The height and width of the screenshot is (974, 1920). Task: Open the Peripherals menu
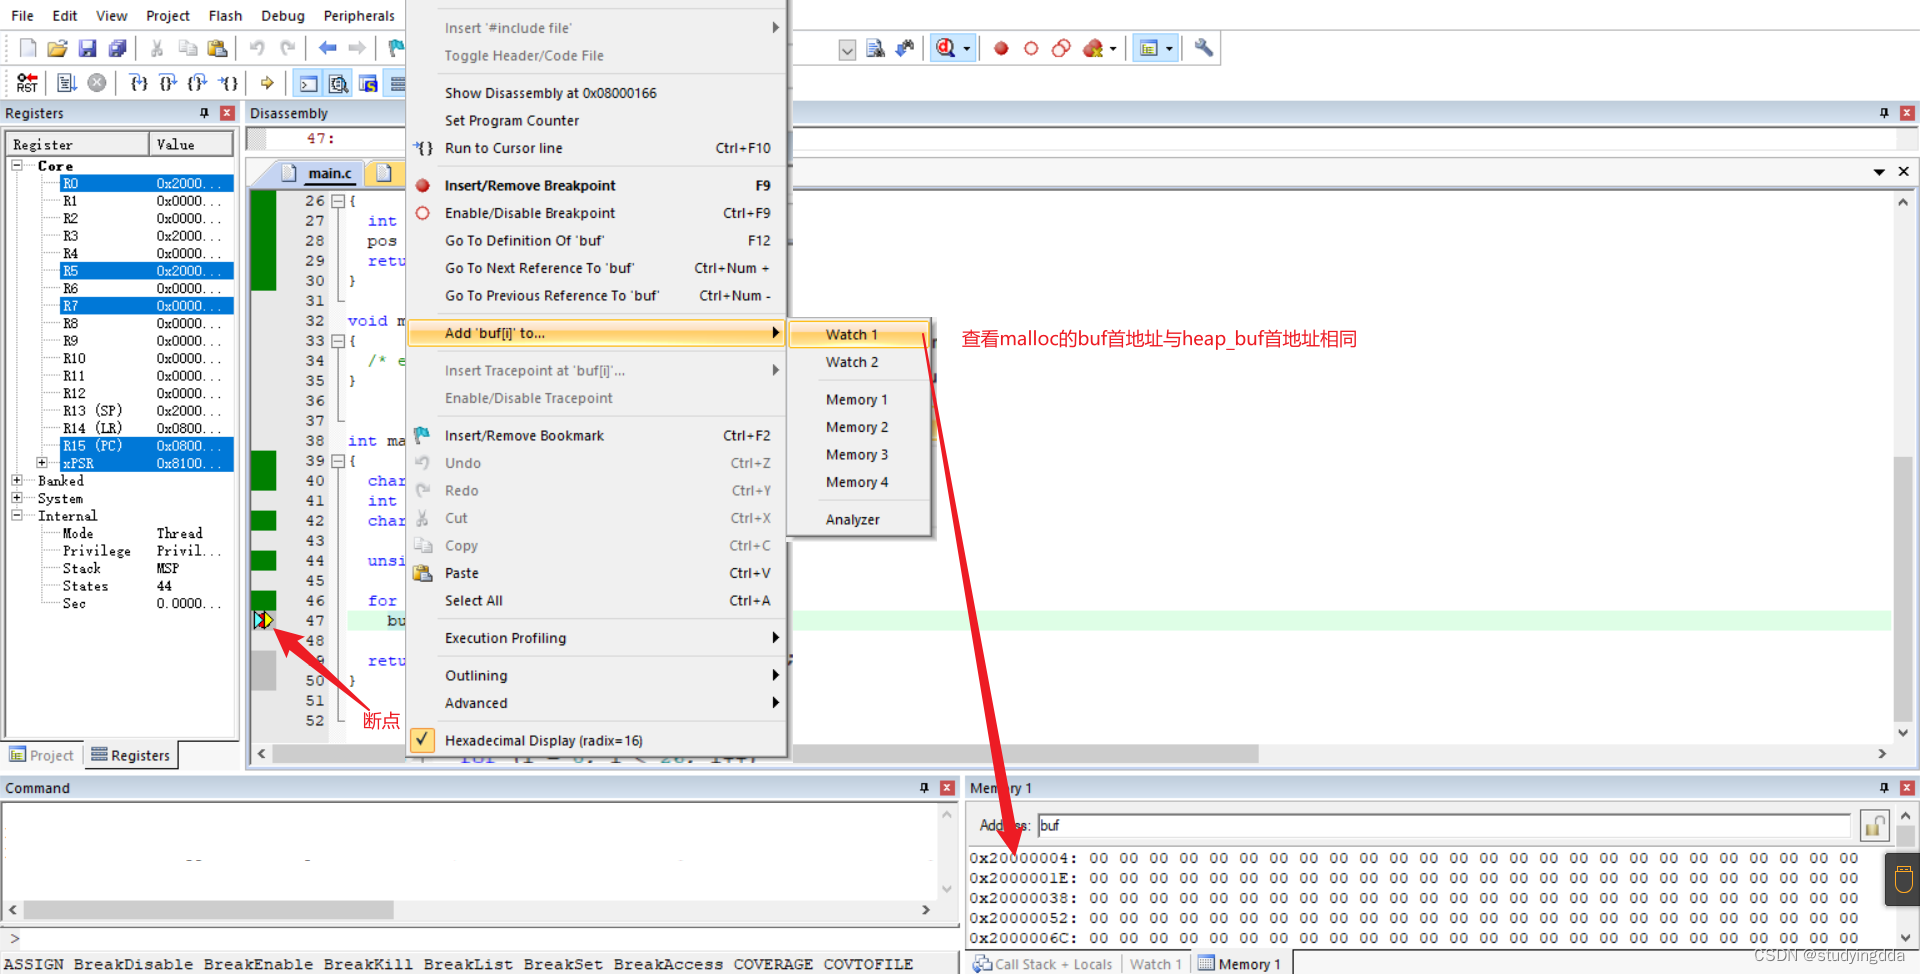click(359, 16)
